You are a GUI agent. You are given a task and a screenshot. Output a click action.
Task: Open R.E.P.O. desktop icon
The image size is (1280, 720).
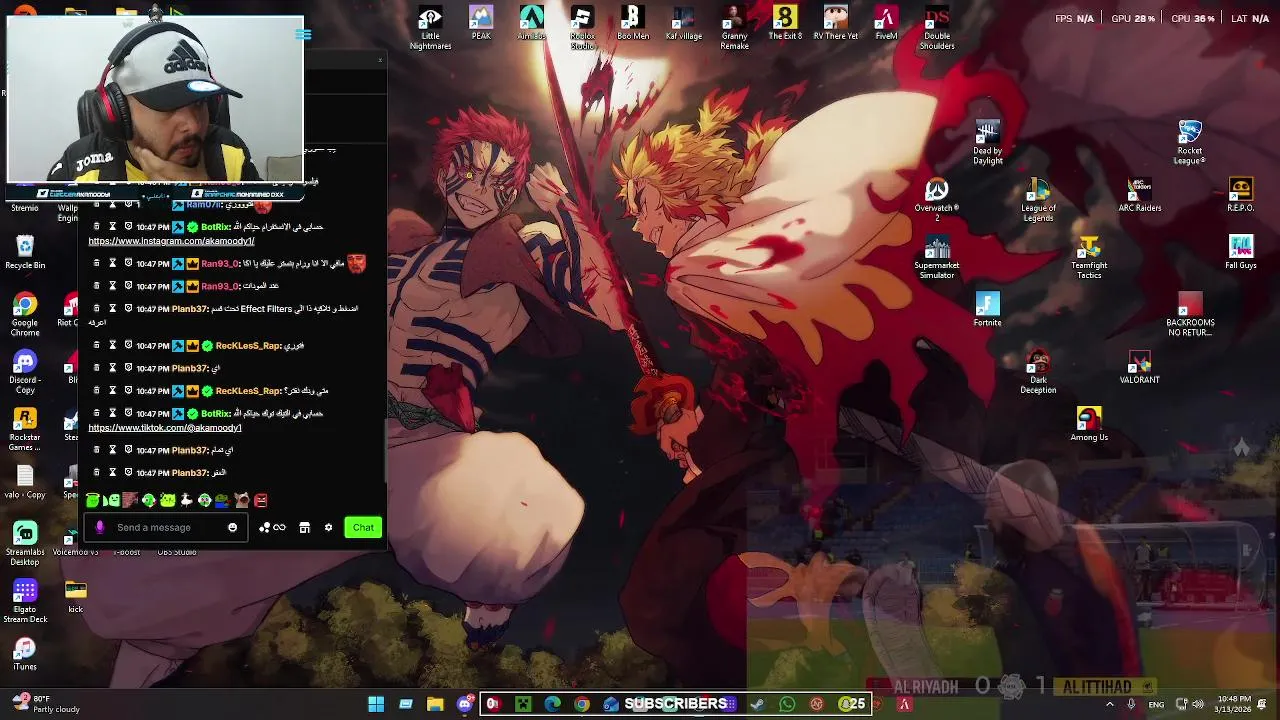(1240, 196)
